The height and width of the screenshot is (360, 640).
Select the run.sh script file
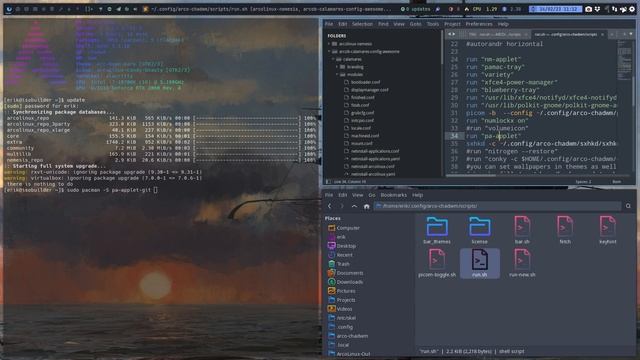coord(480,263)
